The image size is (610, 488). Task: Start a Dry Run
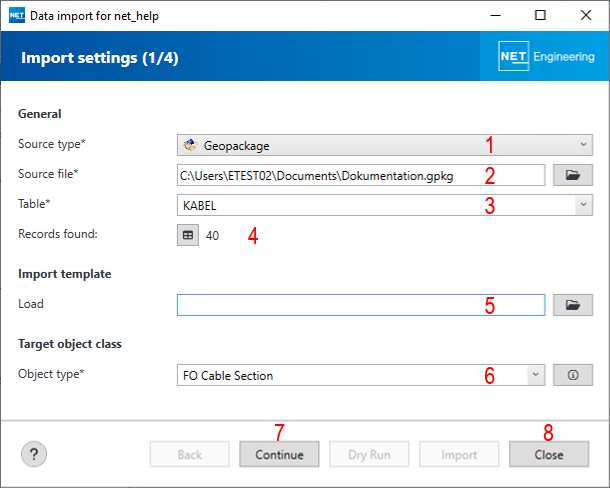pos(369,455)
